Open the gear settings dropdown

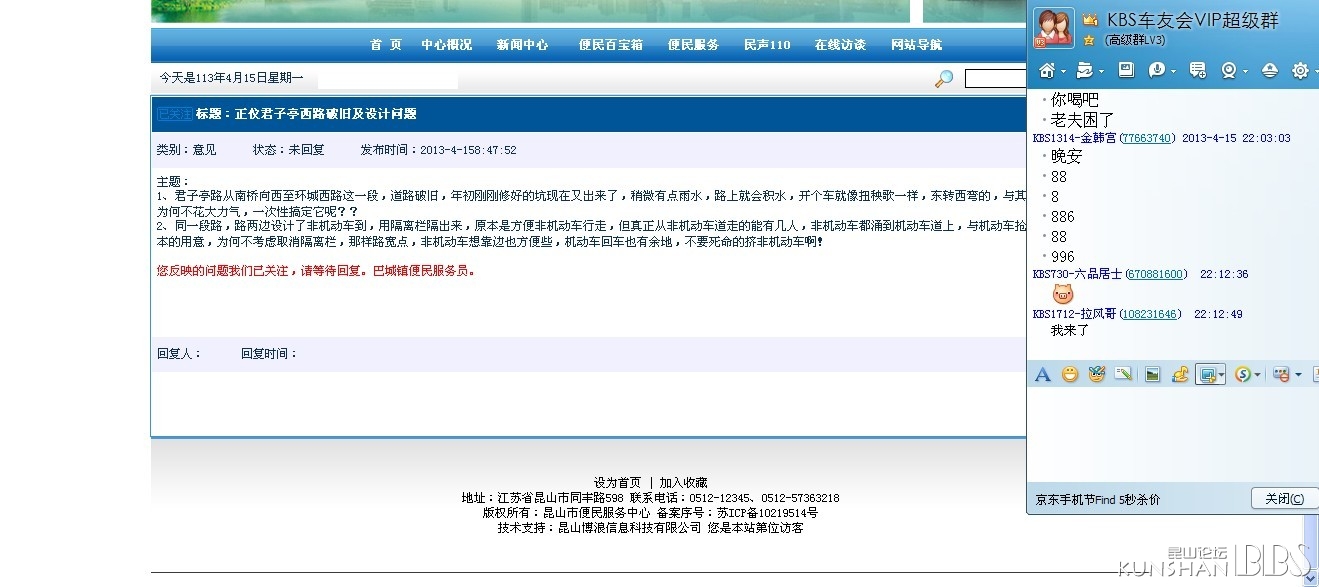pyautogui.click(x=1302, y=70)
